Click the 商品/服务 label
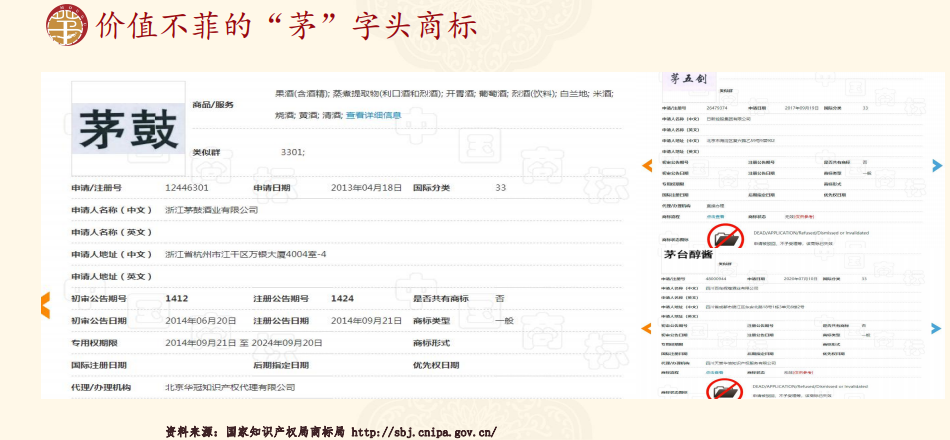 click(213, 104)
